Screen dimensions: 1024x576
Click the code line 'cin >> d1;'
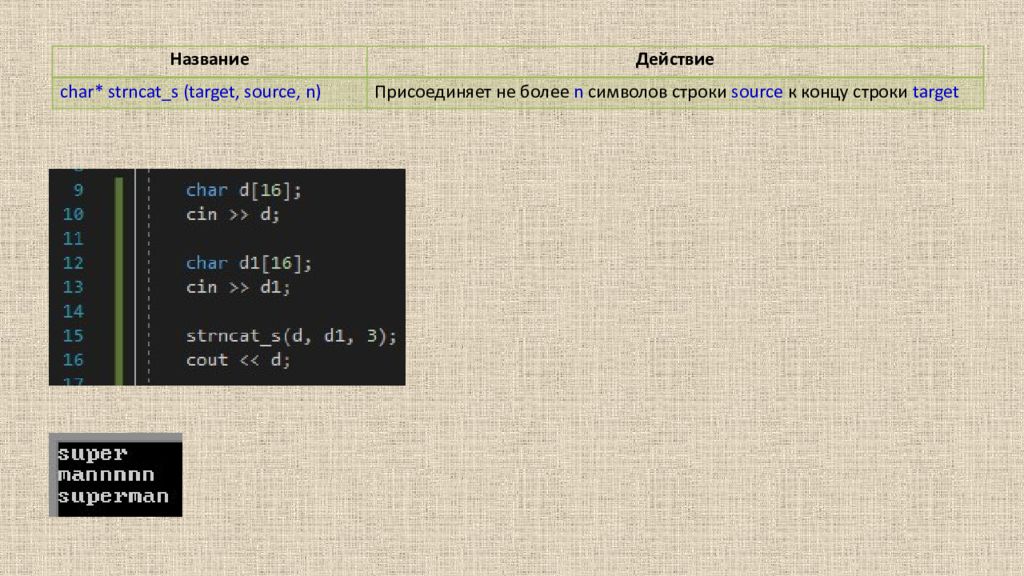point(238,287)
